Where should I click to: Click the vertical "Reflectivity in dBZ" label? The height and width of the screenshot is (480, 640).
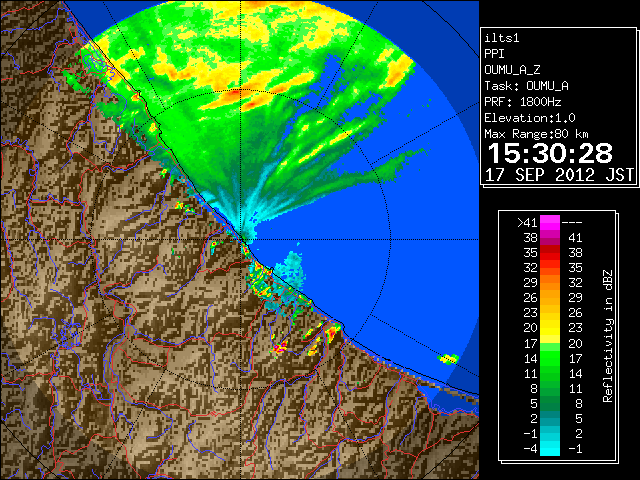(x=607, y=336)
